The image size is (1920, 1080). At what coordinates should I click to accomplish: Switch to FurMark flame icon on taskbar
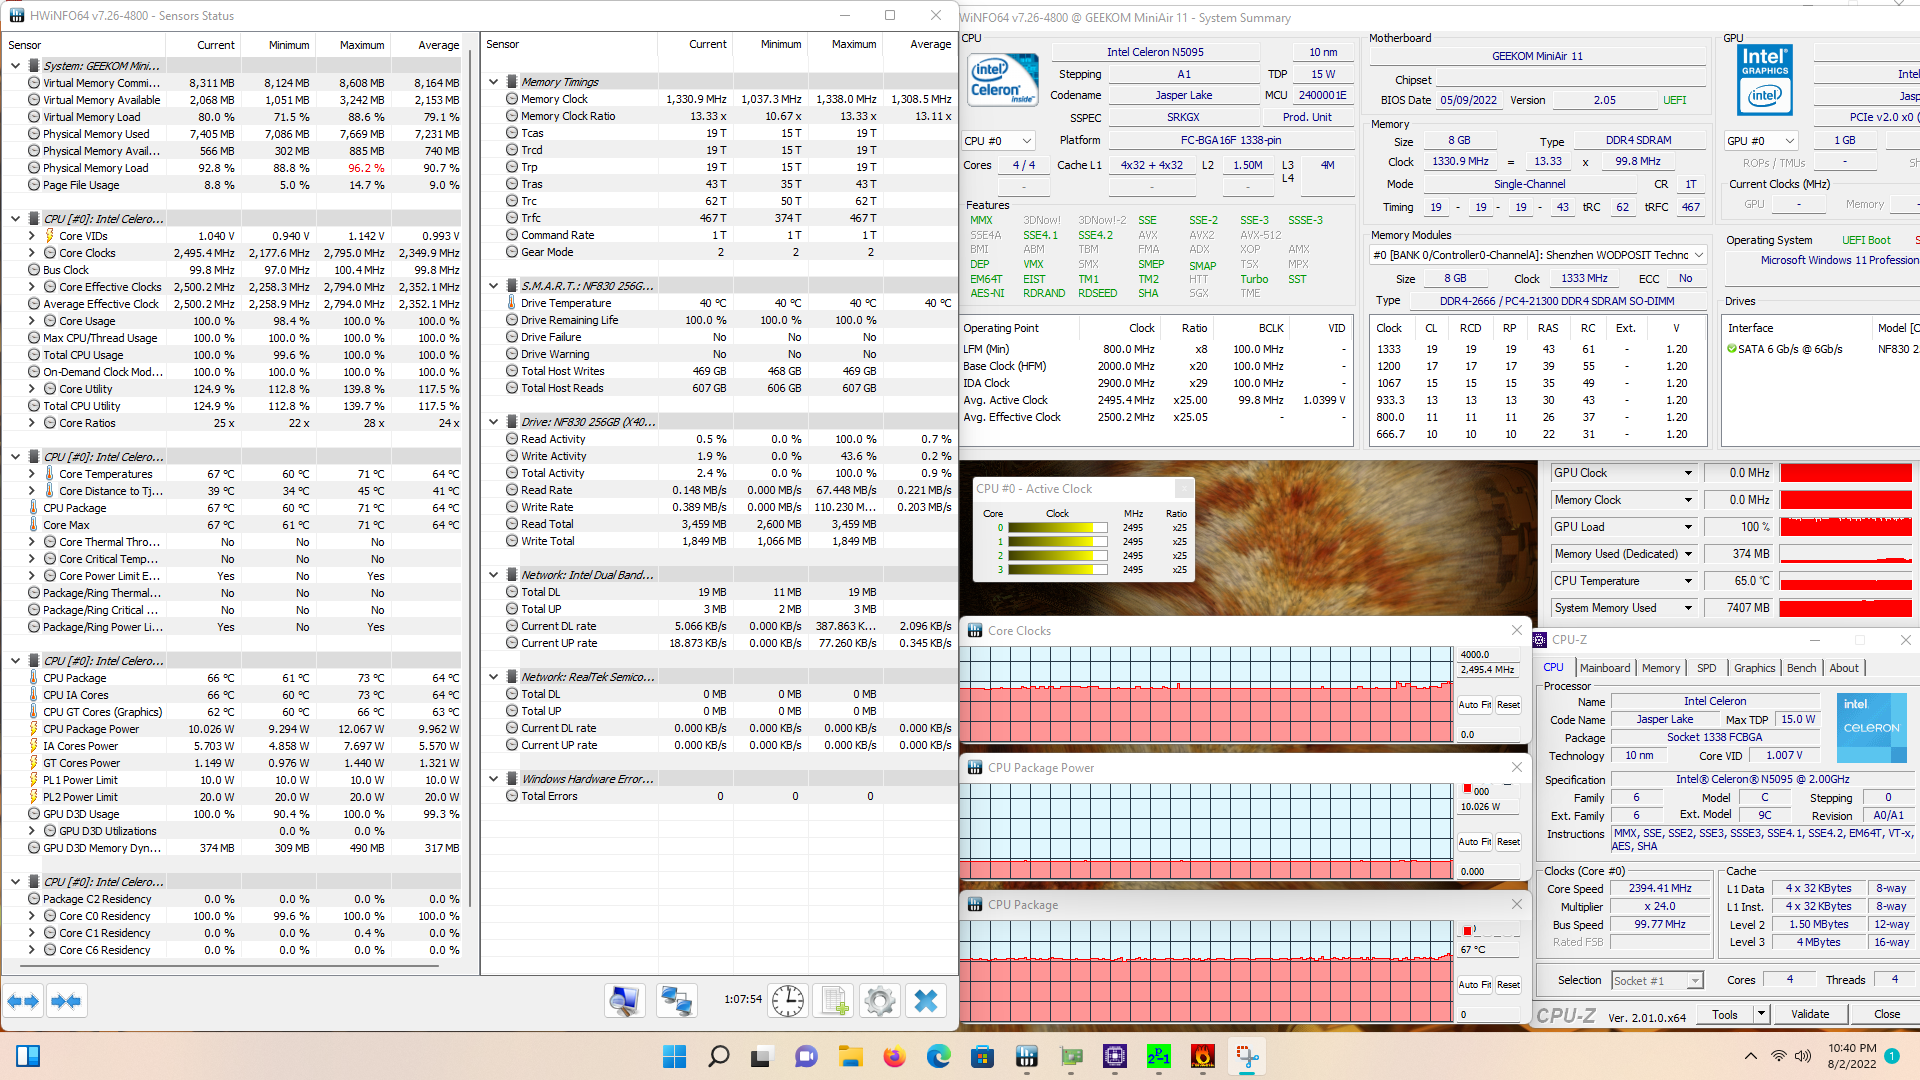(x=1202, y=1056)
